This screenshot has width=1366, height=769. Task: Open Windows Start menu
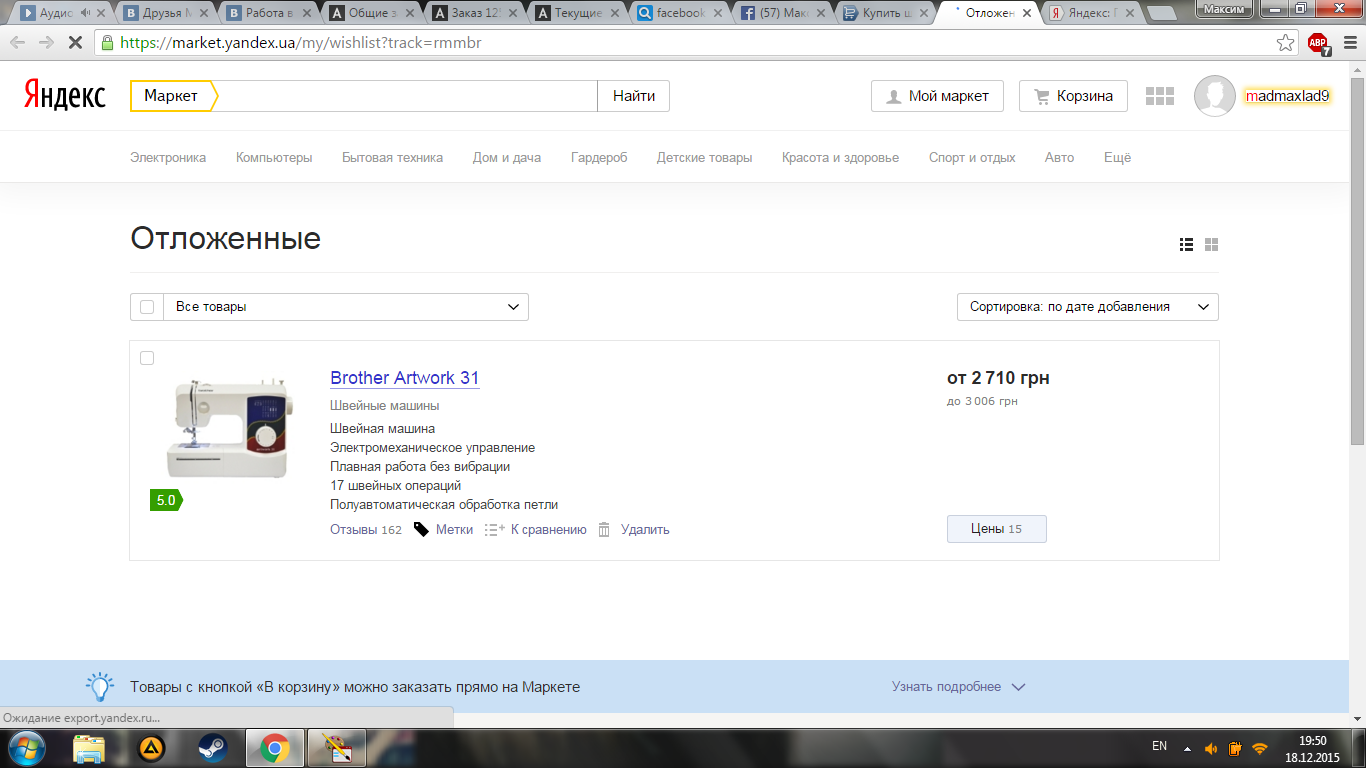pos(27,748)
